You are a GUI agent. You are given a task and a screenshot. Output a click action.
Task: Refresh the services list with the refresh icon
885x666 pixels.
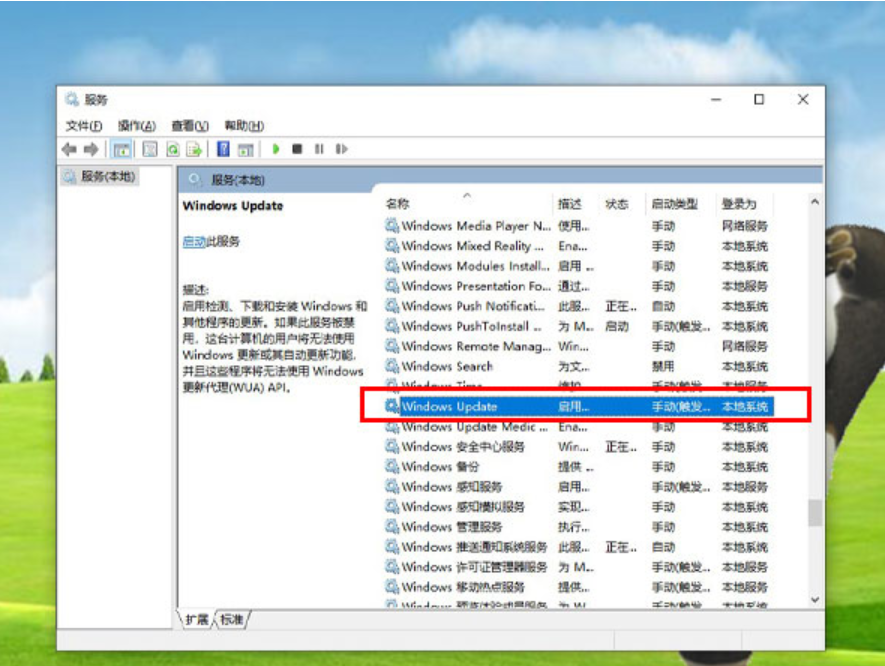[x=173, y=150]
